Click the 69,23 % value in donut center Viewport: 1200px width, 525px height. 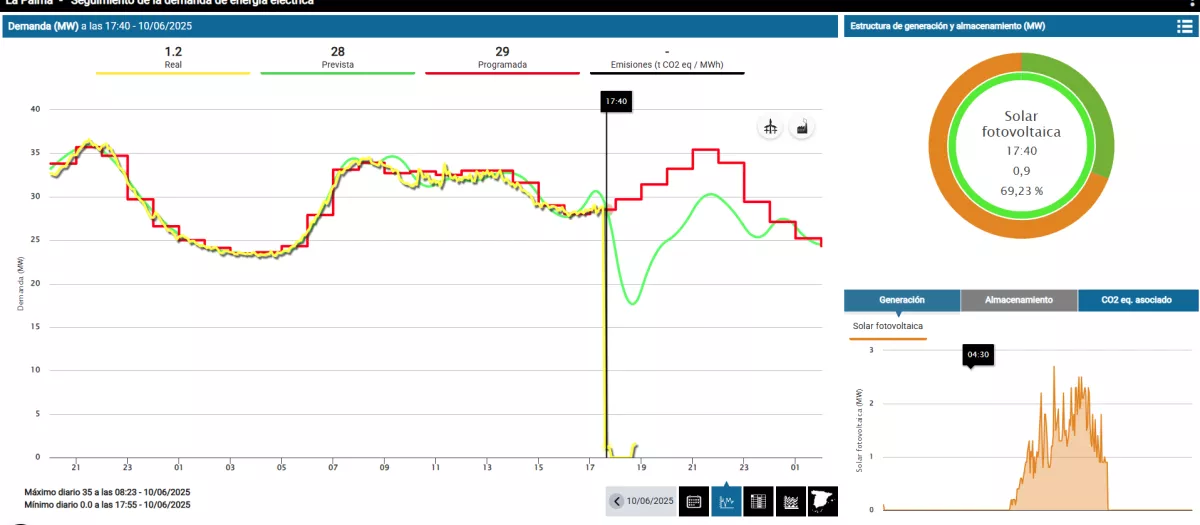(x=1021, y=190)
